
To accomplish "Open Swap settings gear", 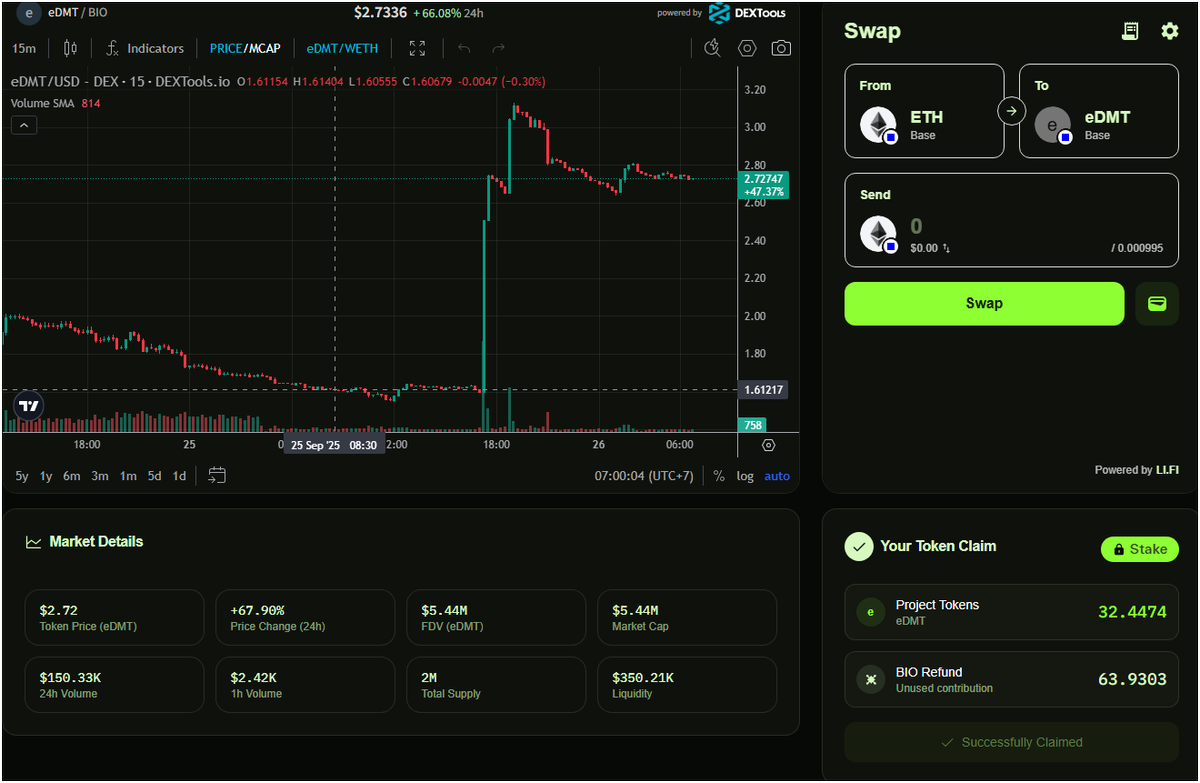I will tap(1169, 31).
